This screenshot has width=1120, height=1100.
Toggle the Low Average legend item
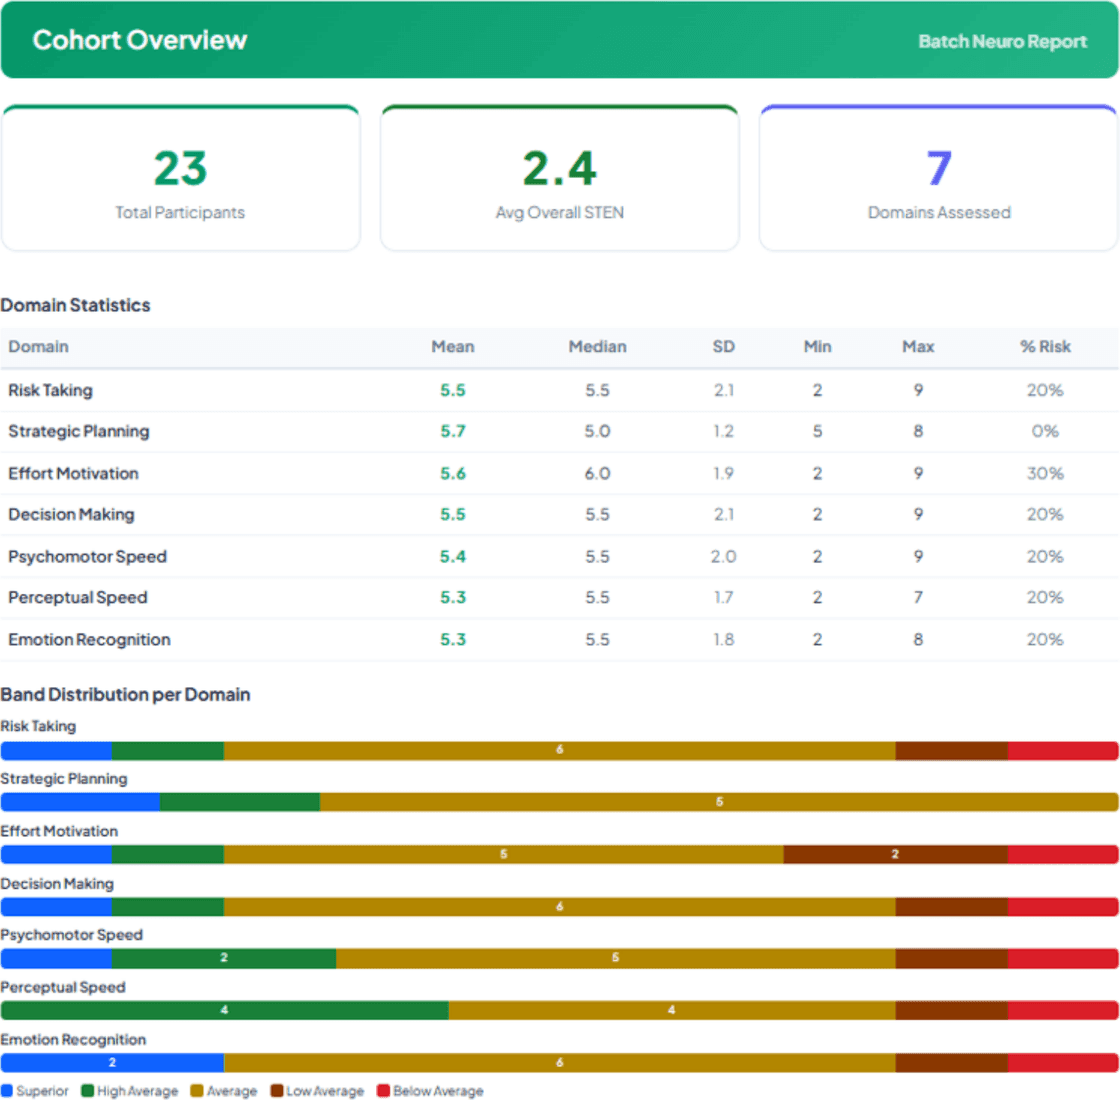317,1091
